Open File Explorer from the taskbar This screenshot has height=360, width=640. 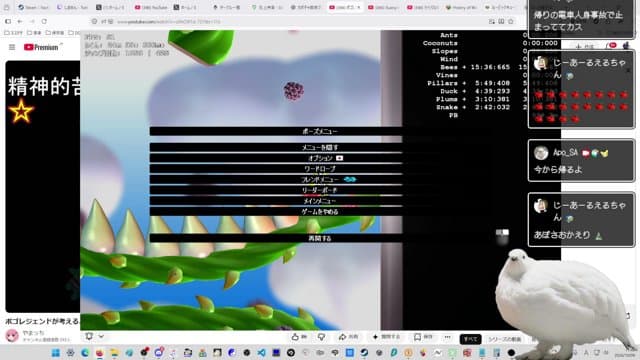(x=114, y=353)
